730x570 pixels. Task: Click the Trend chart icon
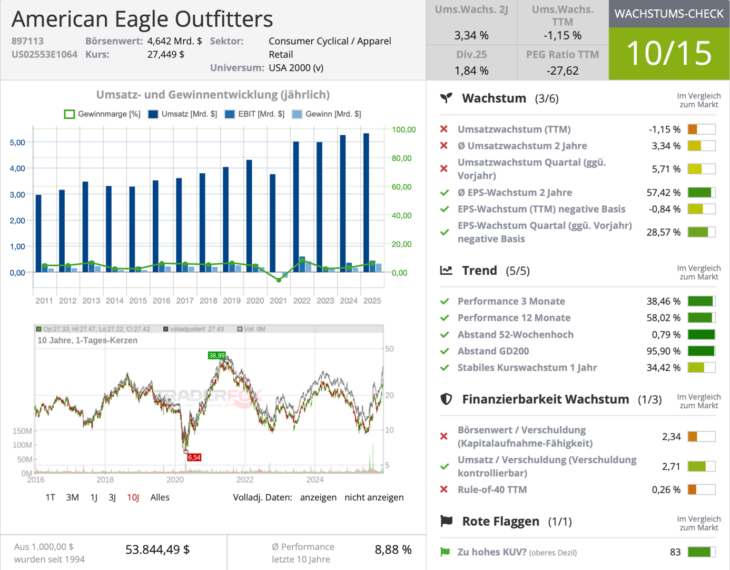446,271
